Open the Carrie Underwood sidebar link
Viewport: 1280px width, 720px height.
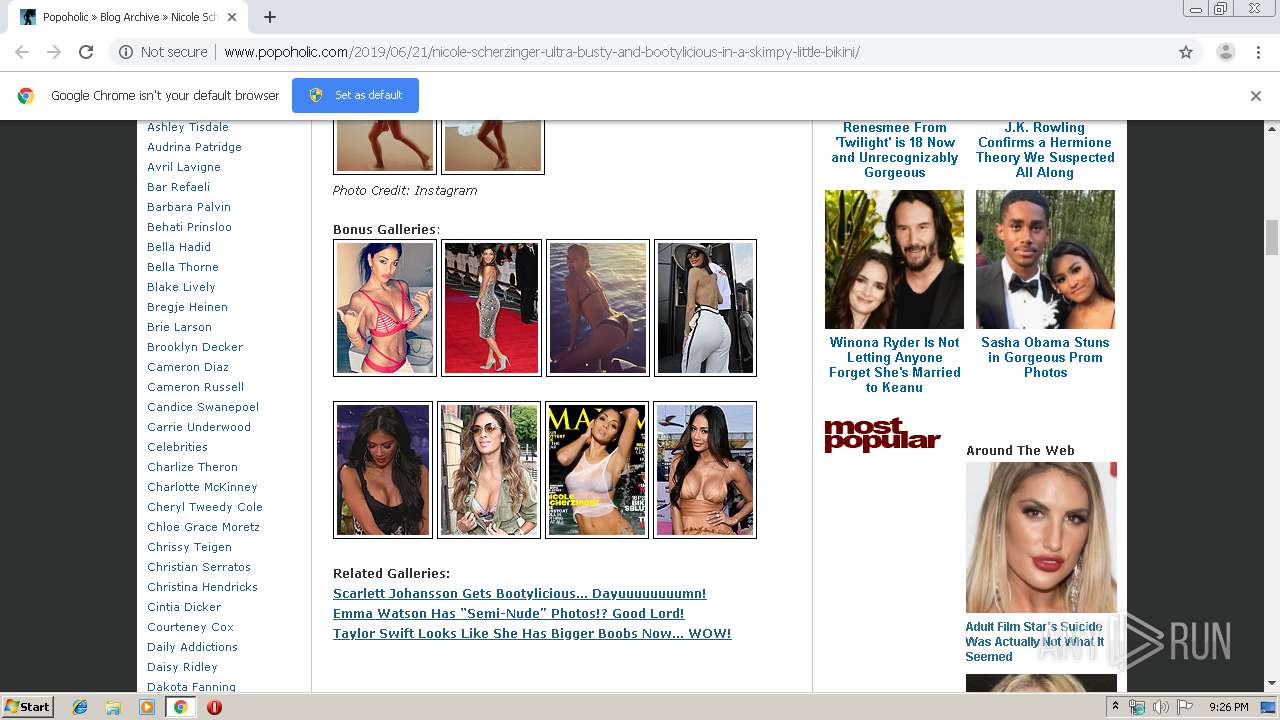[x=199, y=427]
